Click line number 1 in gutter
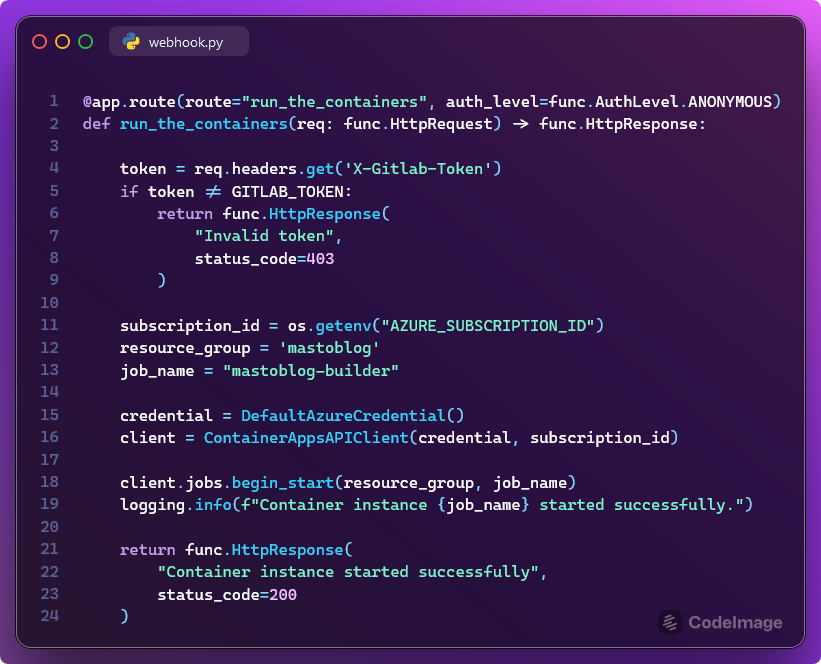 [x=54, y=101]
